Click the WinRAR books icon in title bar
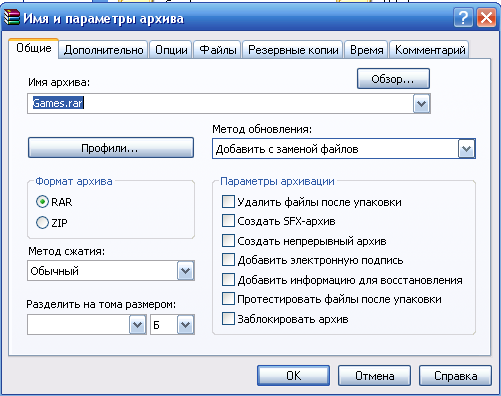This screenshot has width=501, height=396. 12,17
